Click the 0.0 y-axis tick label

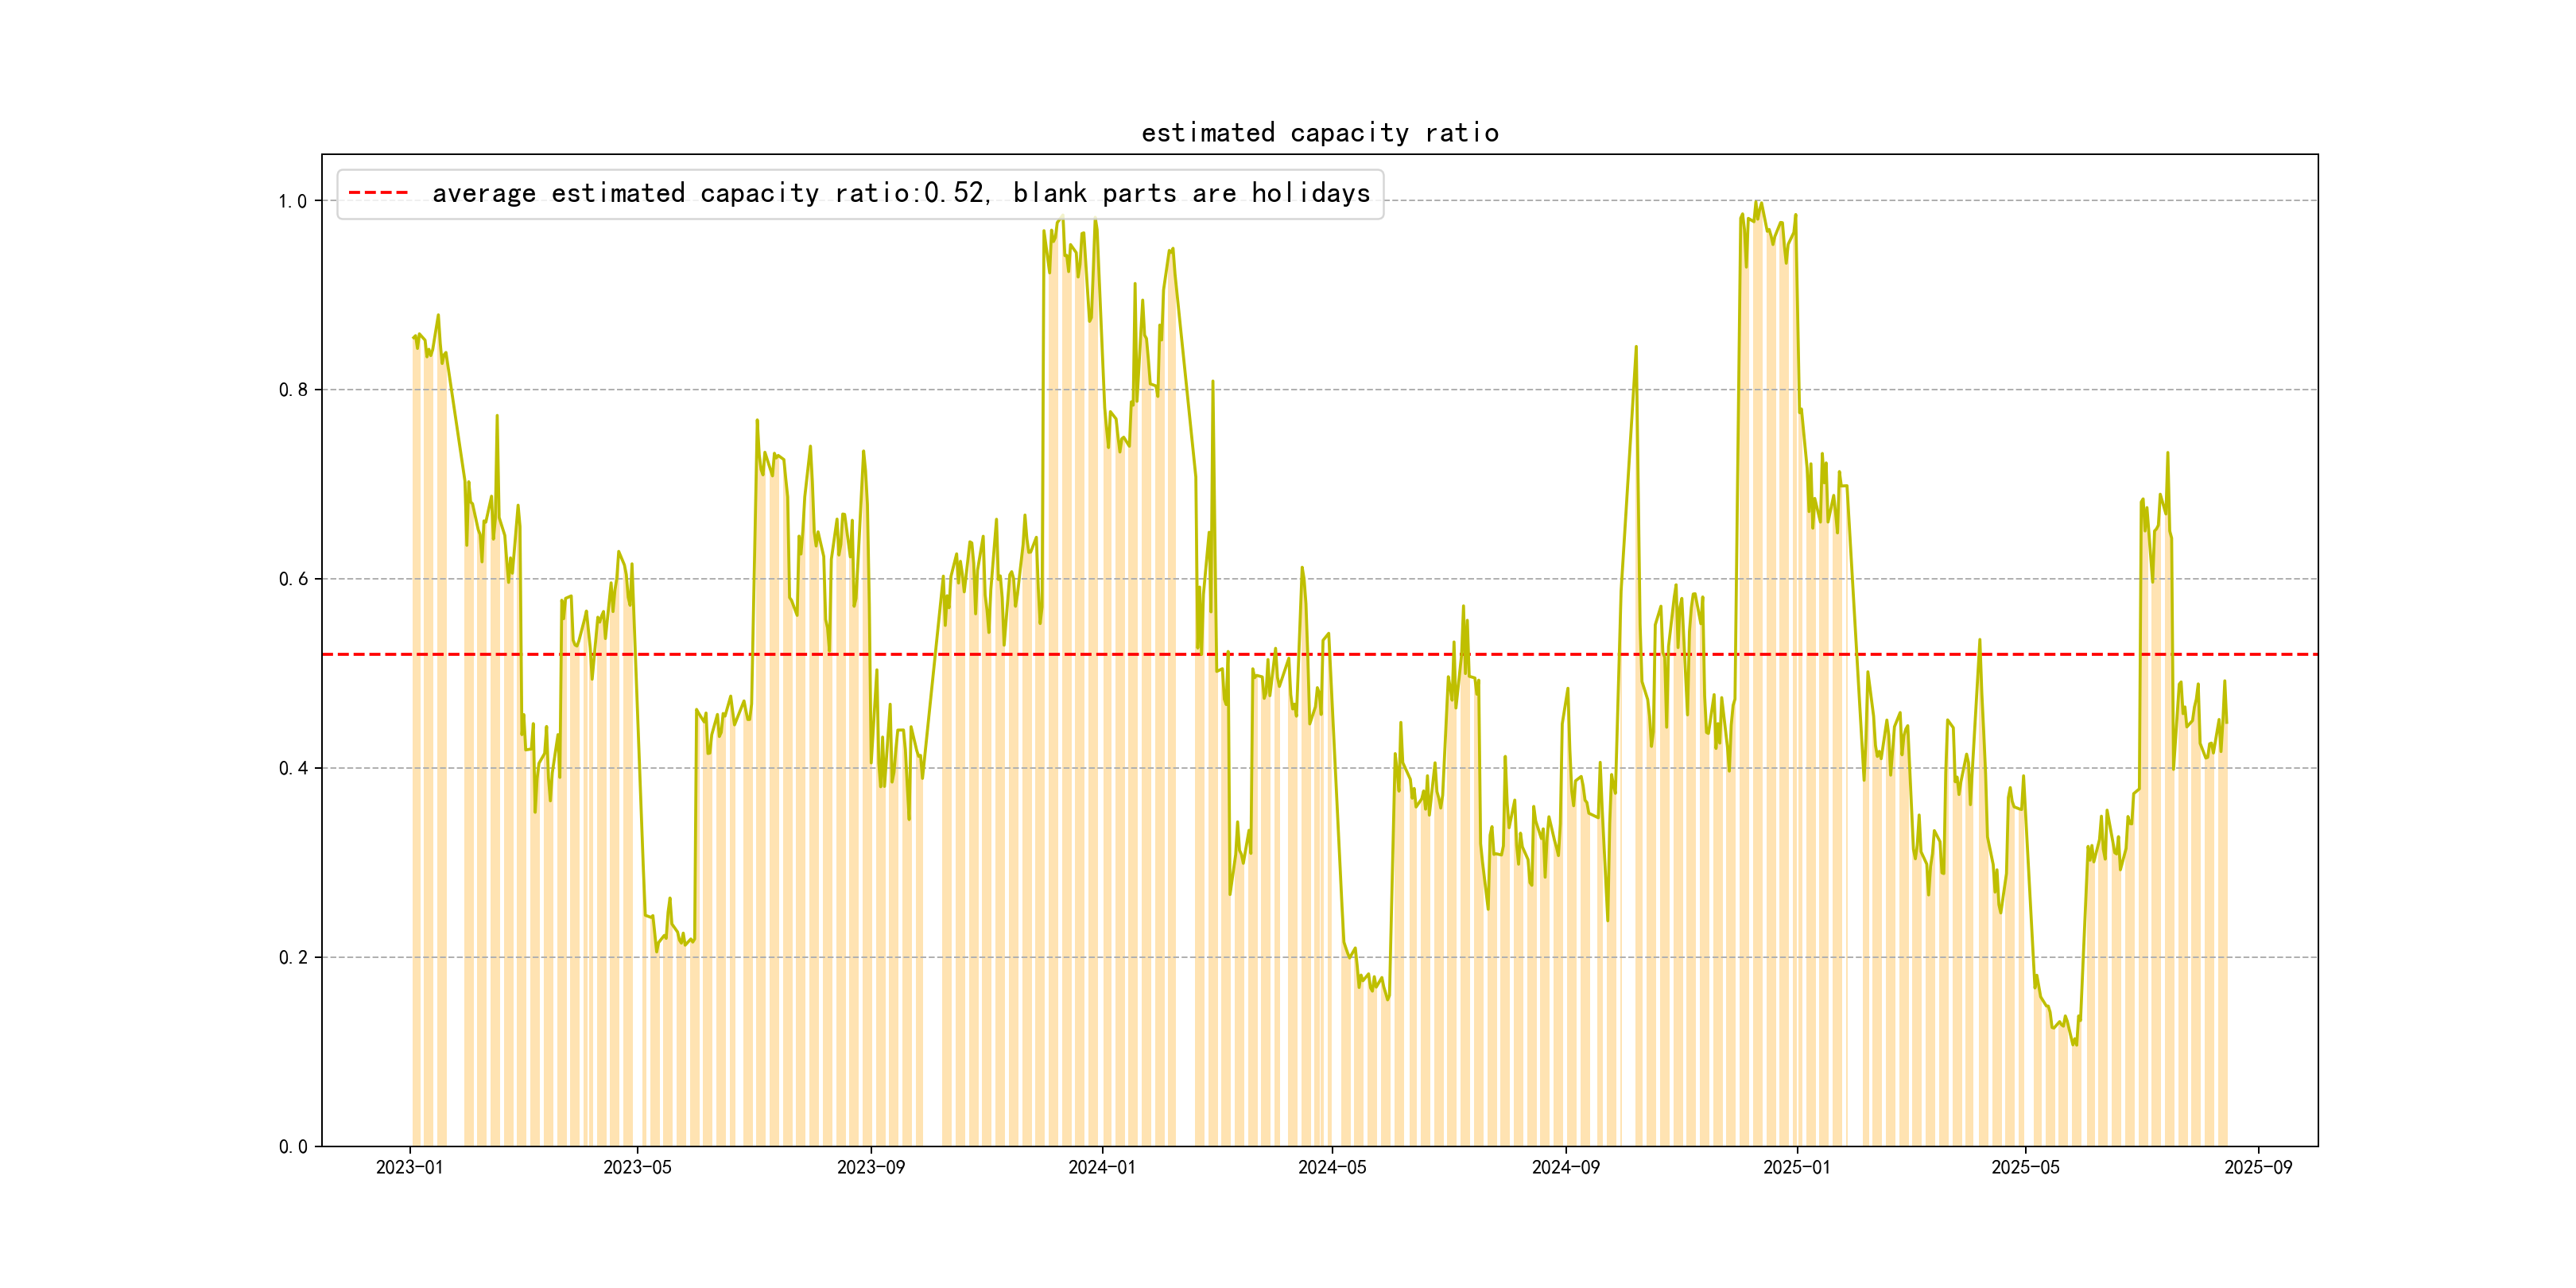click(292, 1146)
